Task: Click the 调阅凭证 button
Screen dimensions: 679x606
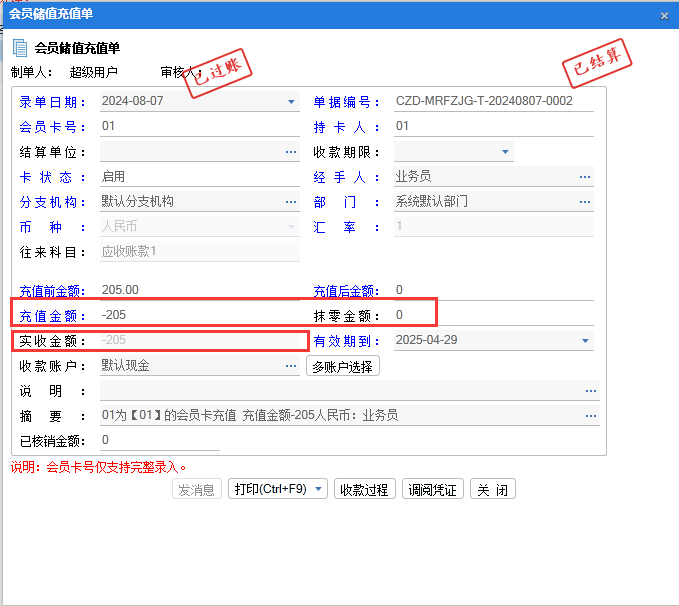Action: 433,489
